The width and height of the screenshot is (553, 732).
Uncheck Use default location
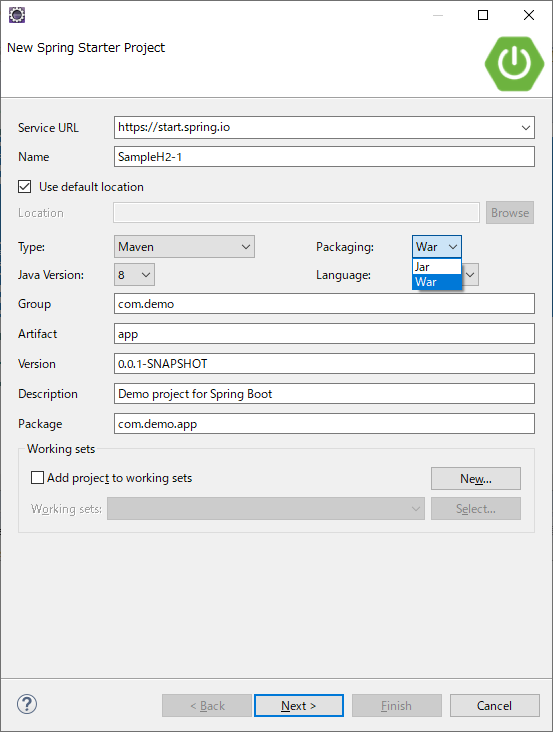pos(25,187)
